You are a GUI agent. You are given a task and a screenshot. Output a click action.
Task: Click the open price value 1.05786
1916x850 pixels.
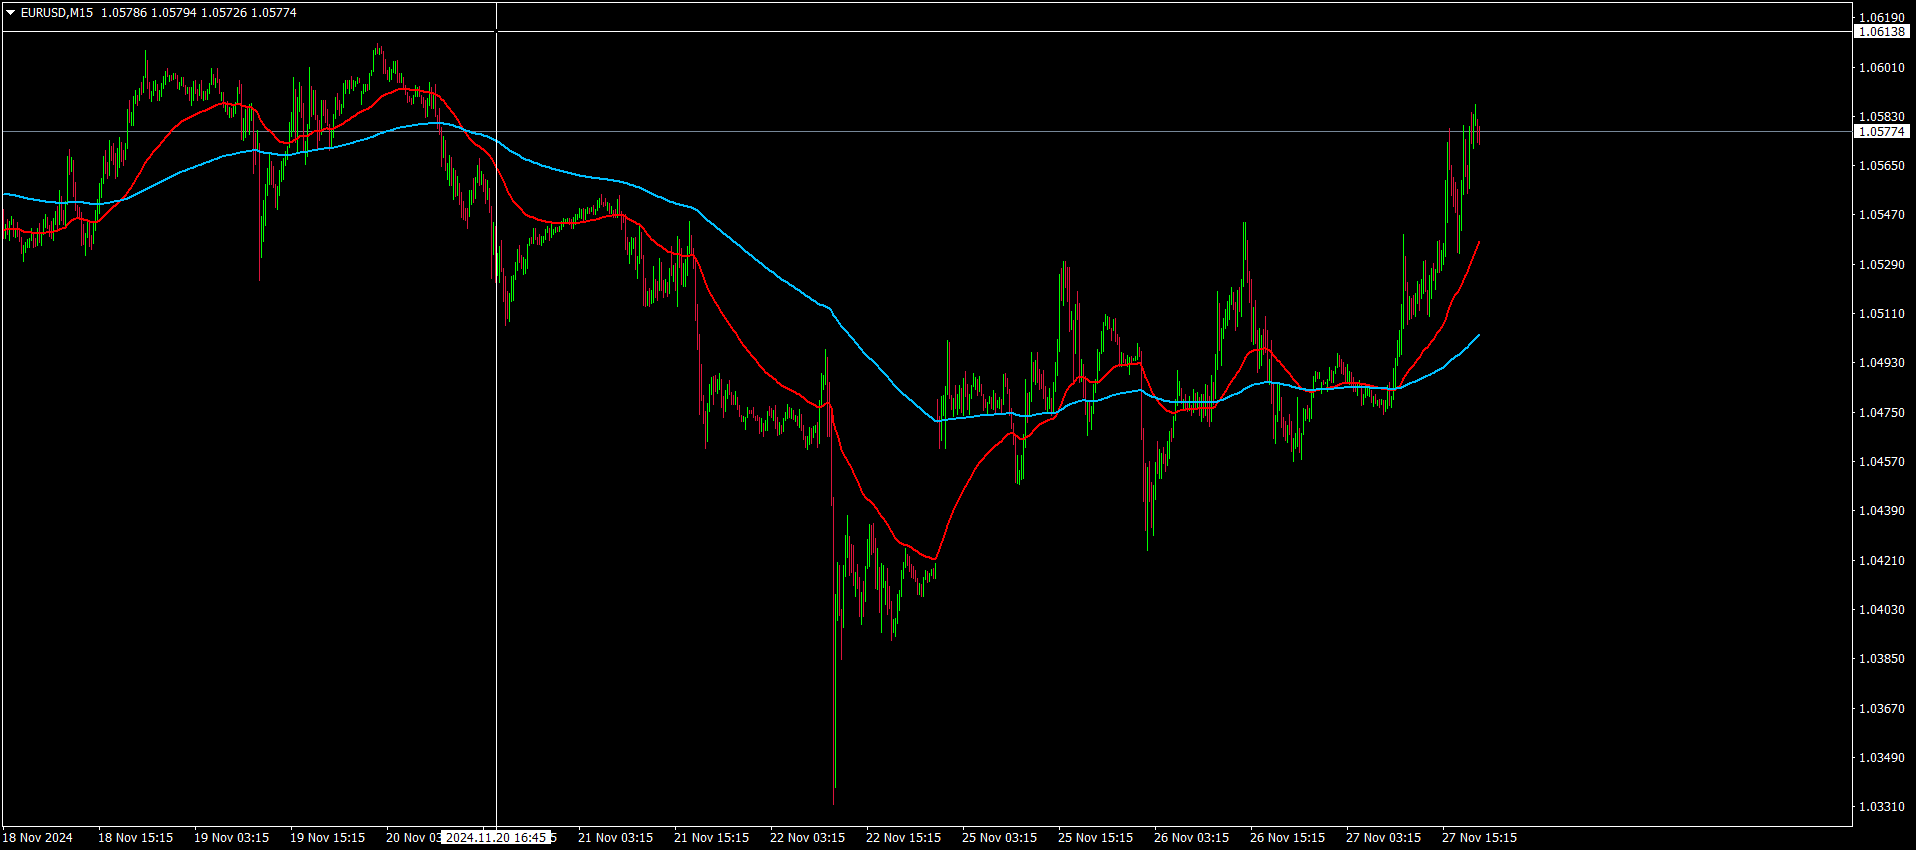click(x=124, y=13)
